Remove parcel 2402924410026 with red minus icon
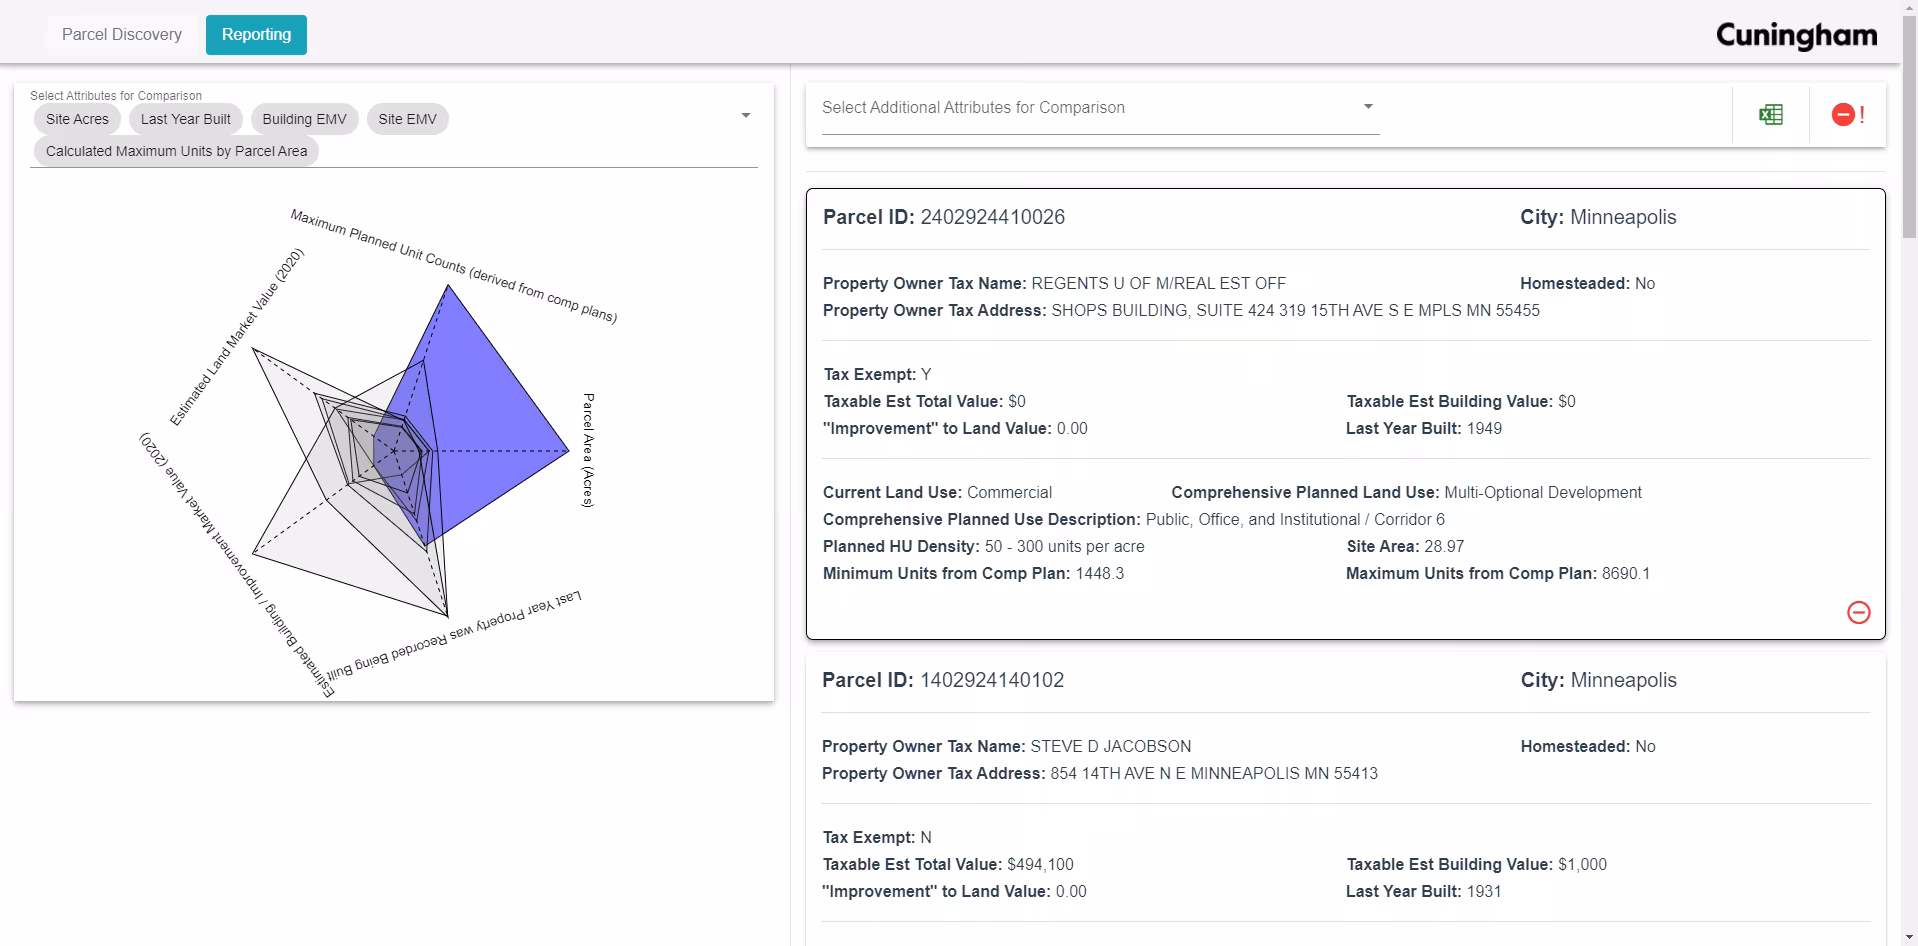 pyautogui.click(x=1858, y=612)
